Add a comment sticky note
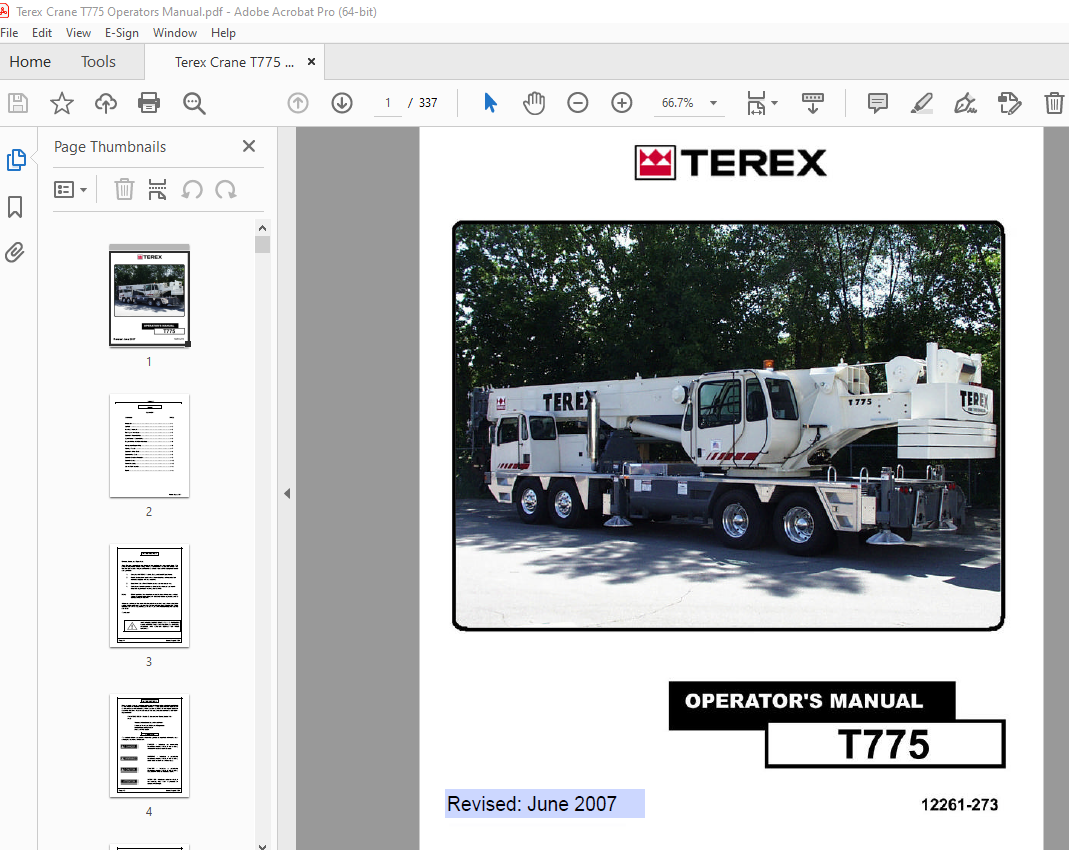1069x850 pixels. (x=877, y=103)
